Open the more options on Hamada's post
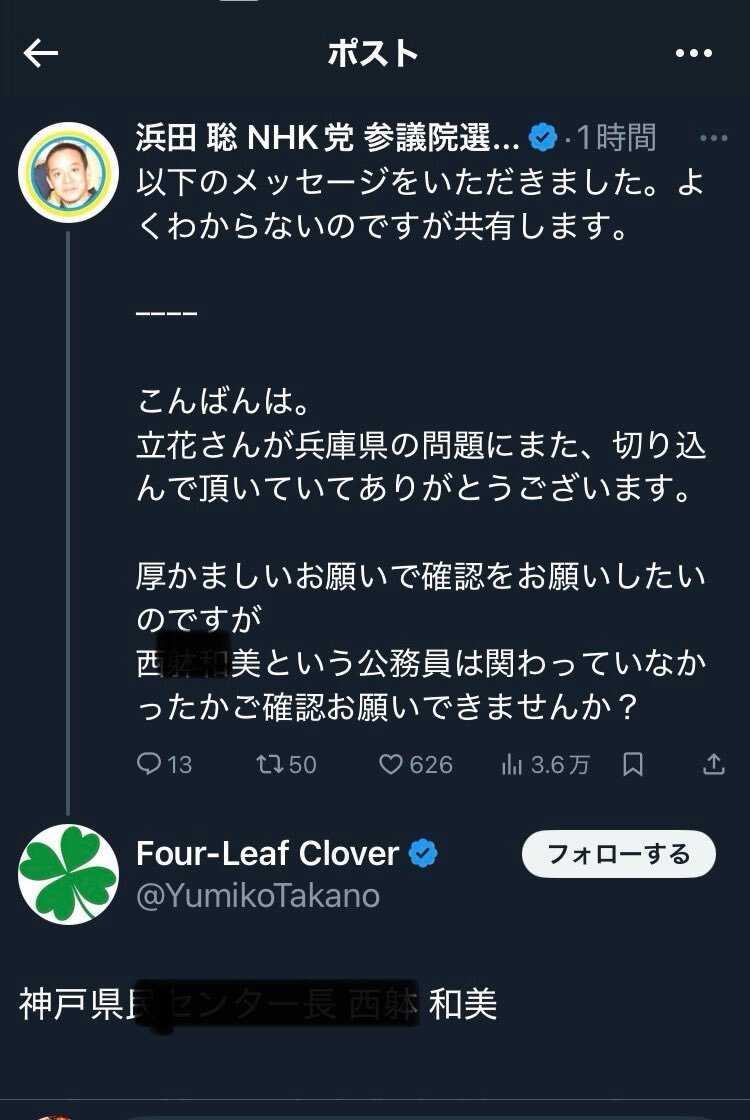The image size is (750, 1120). (x=713, y=139)
